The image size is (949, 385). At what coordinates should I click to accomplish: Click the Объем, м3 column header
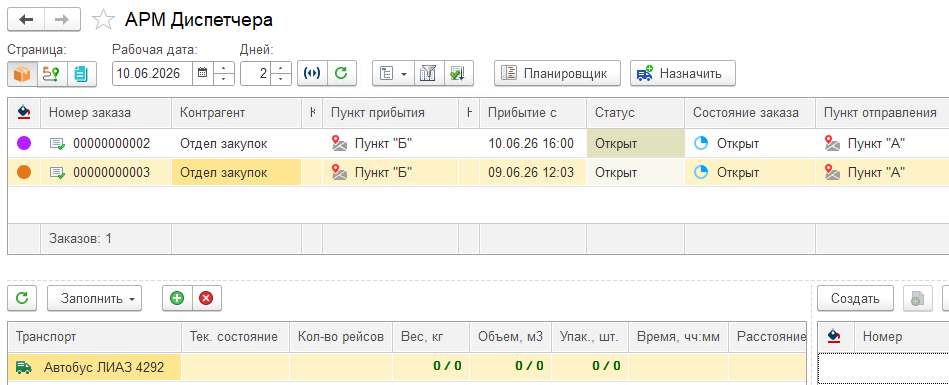510,337
